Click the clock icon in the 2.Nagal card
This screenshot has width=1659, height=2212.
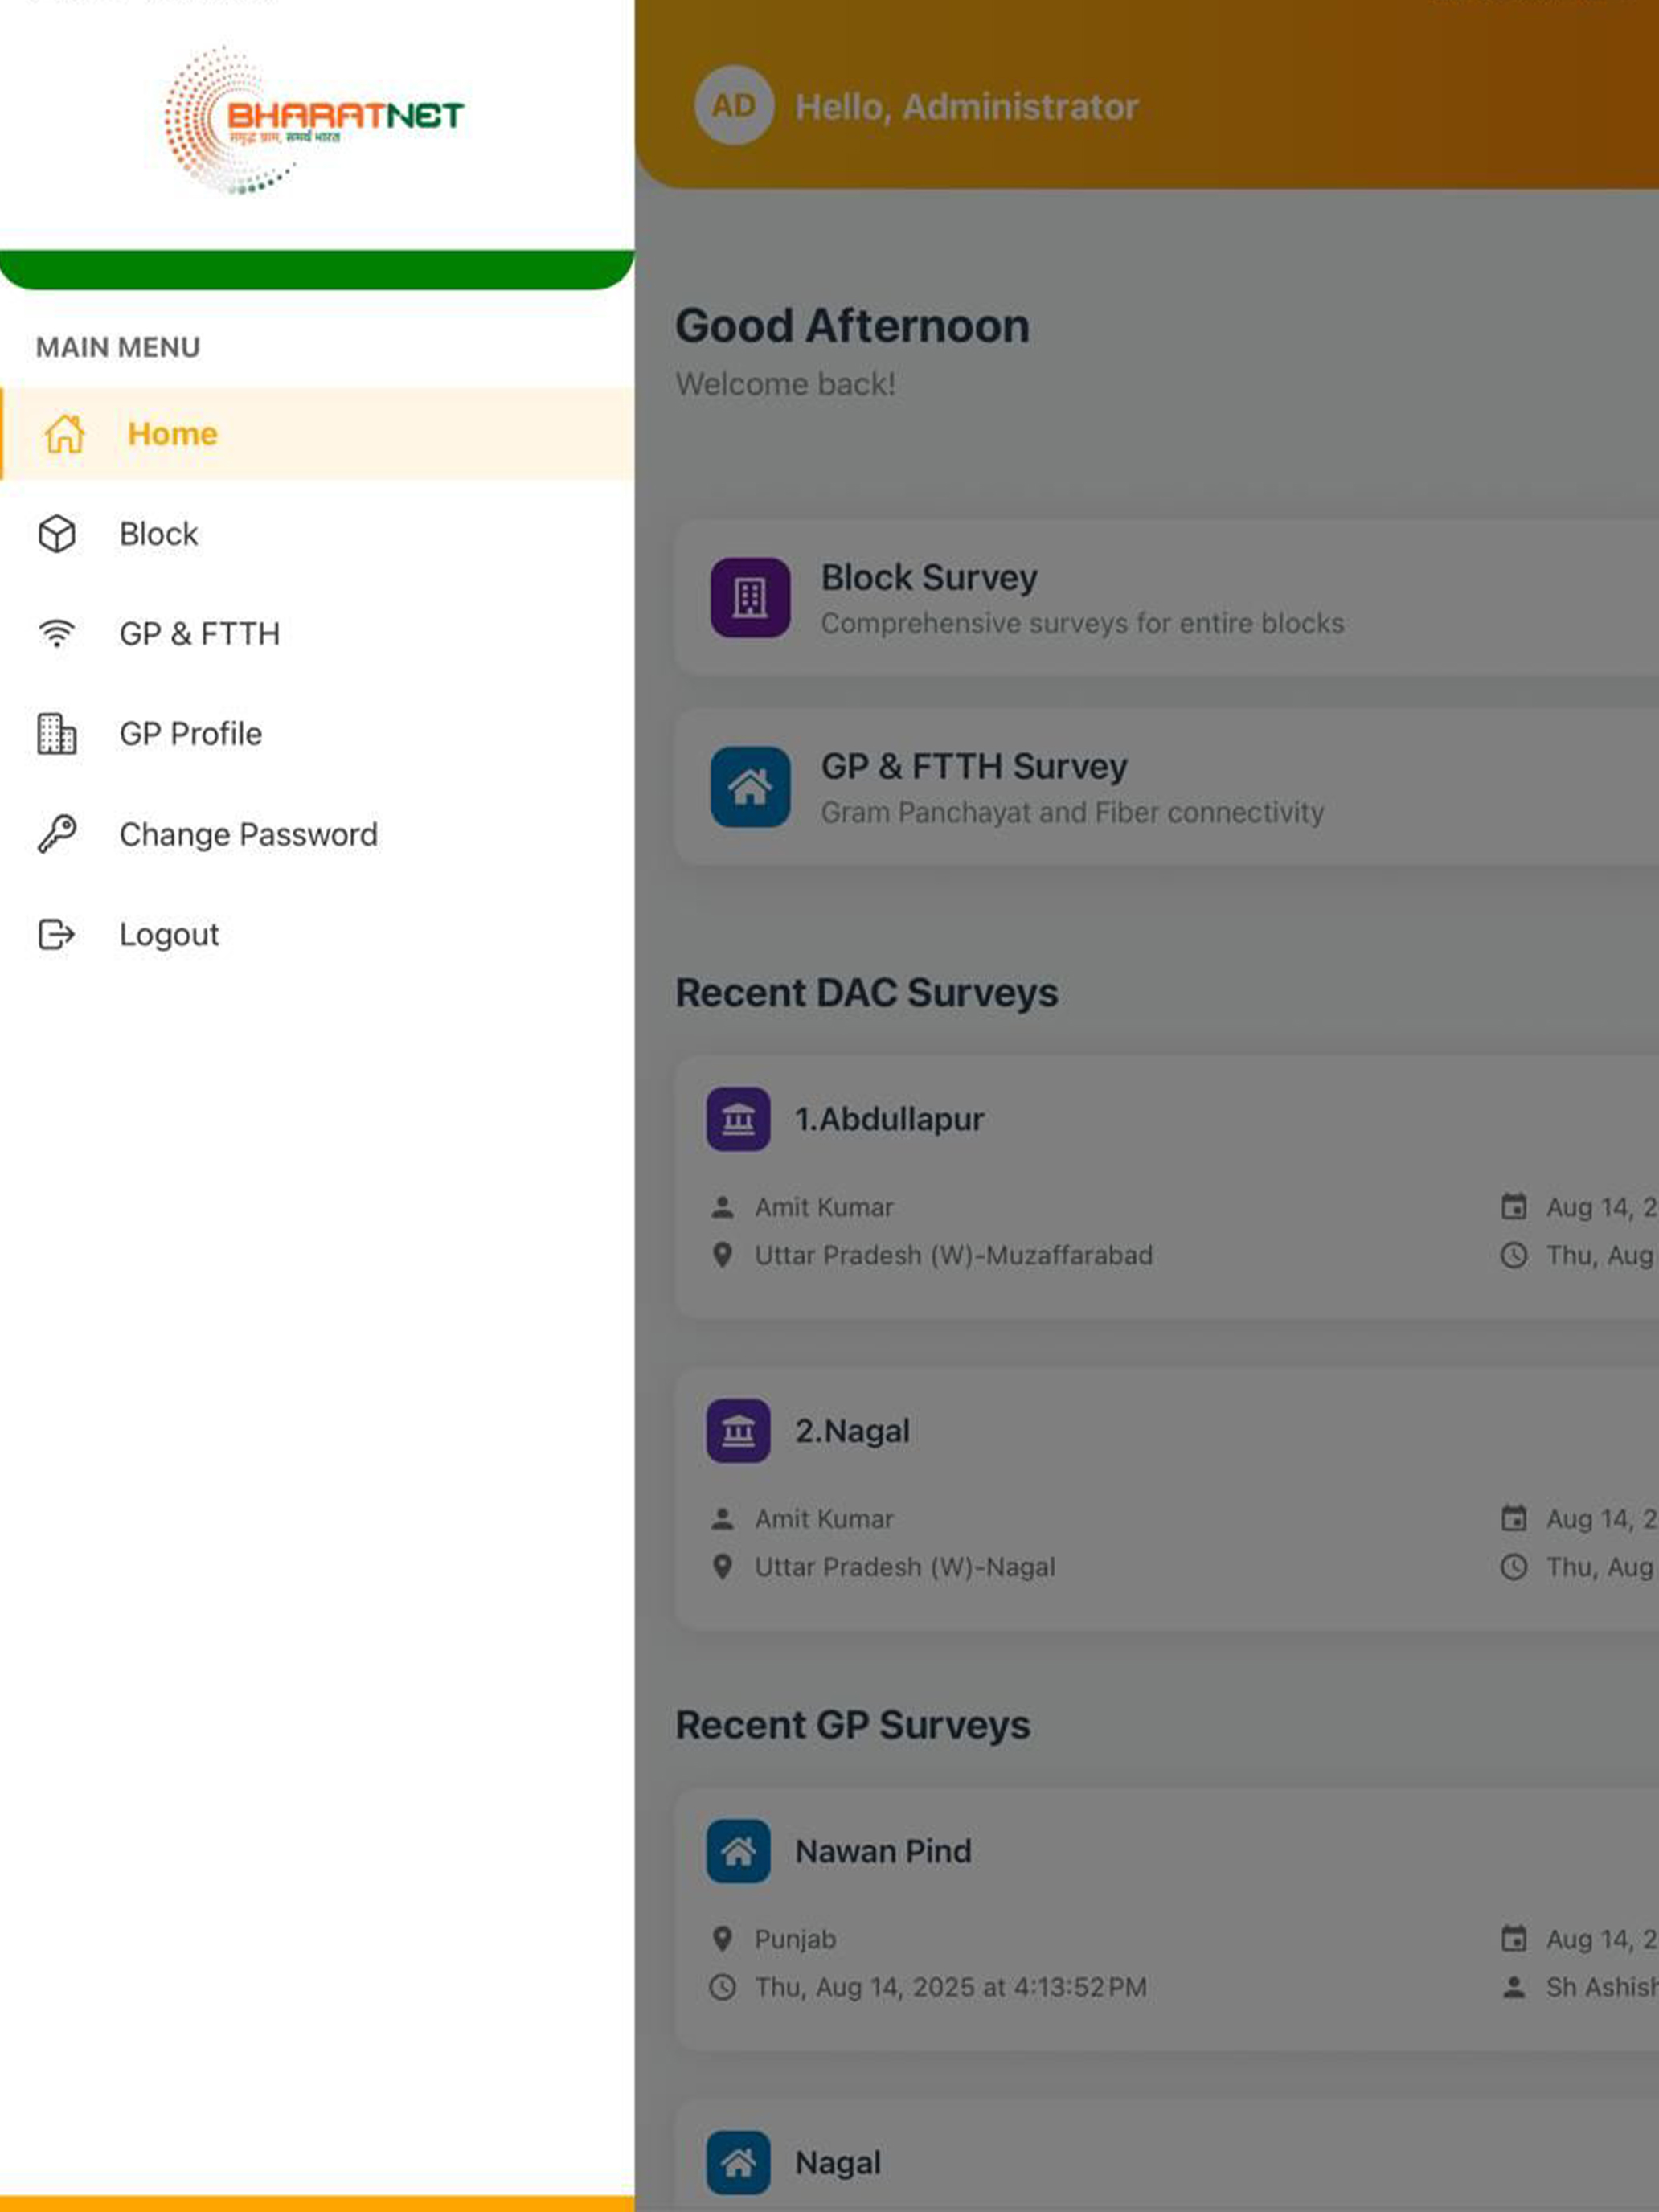1514,1567
